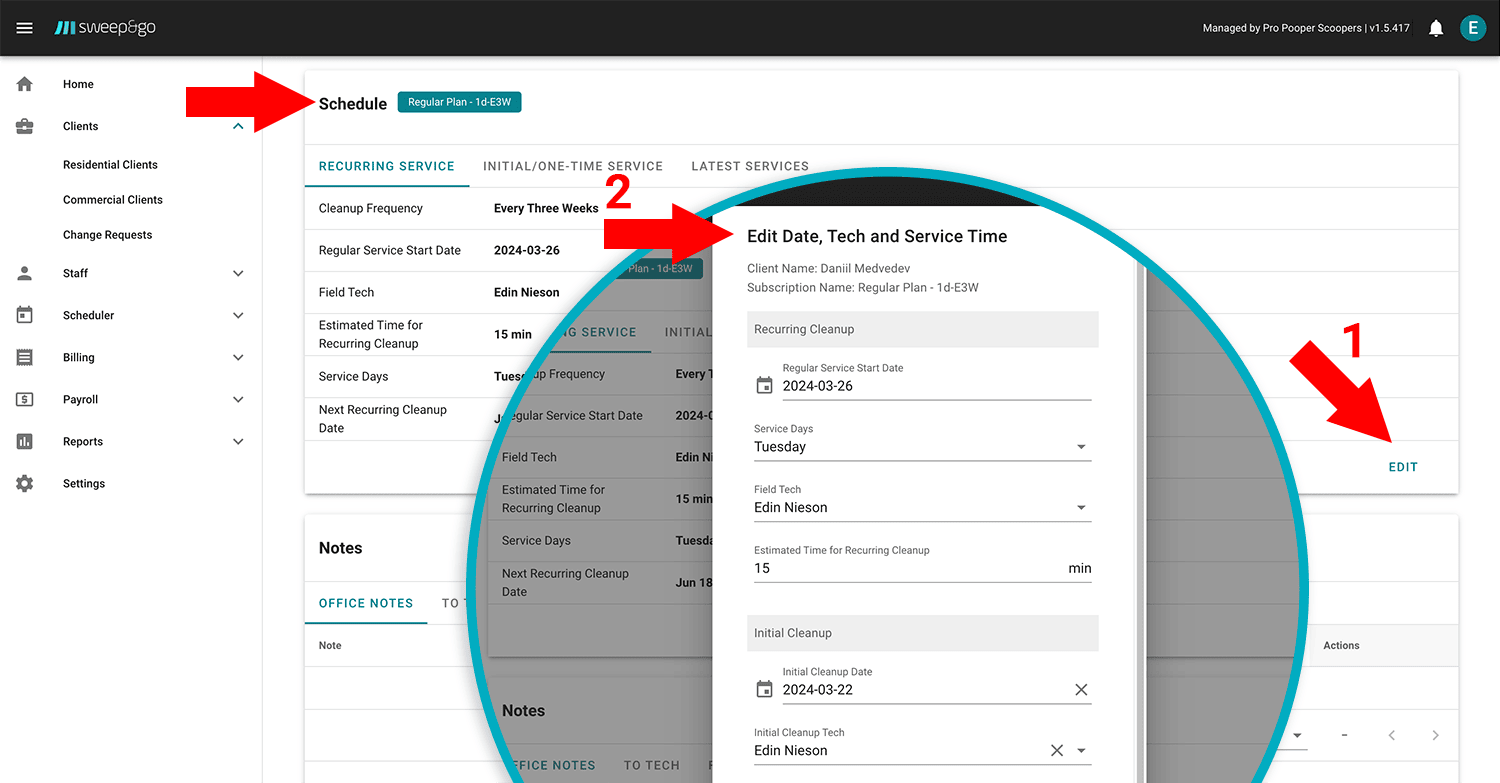
Task: Open the Field Tech dropdown
Action: (1081, 507)
